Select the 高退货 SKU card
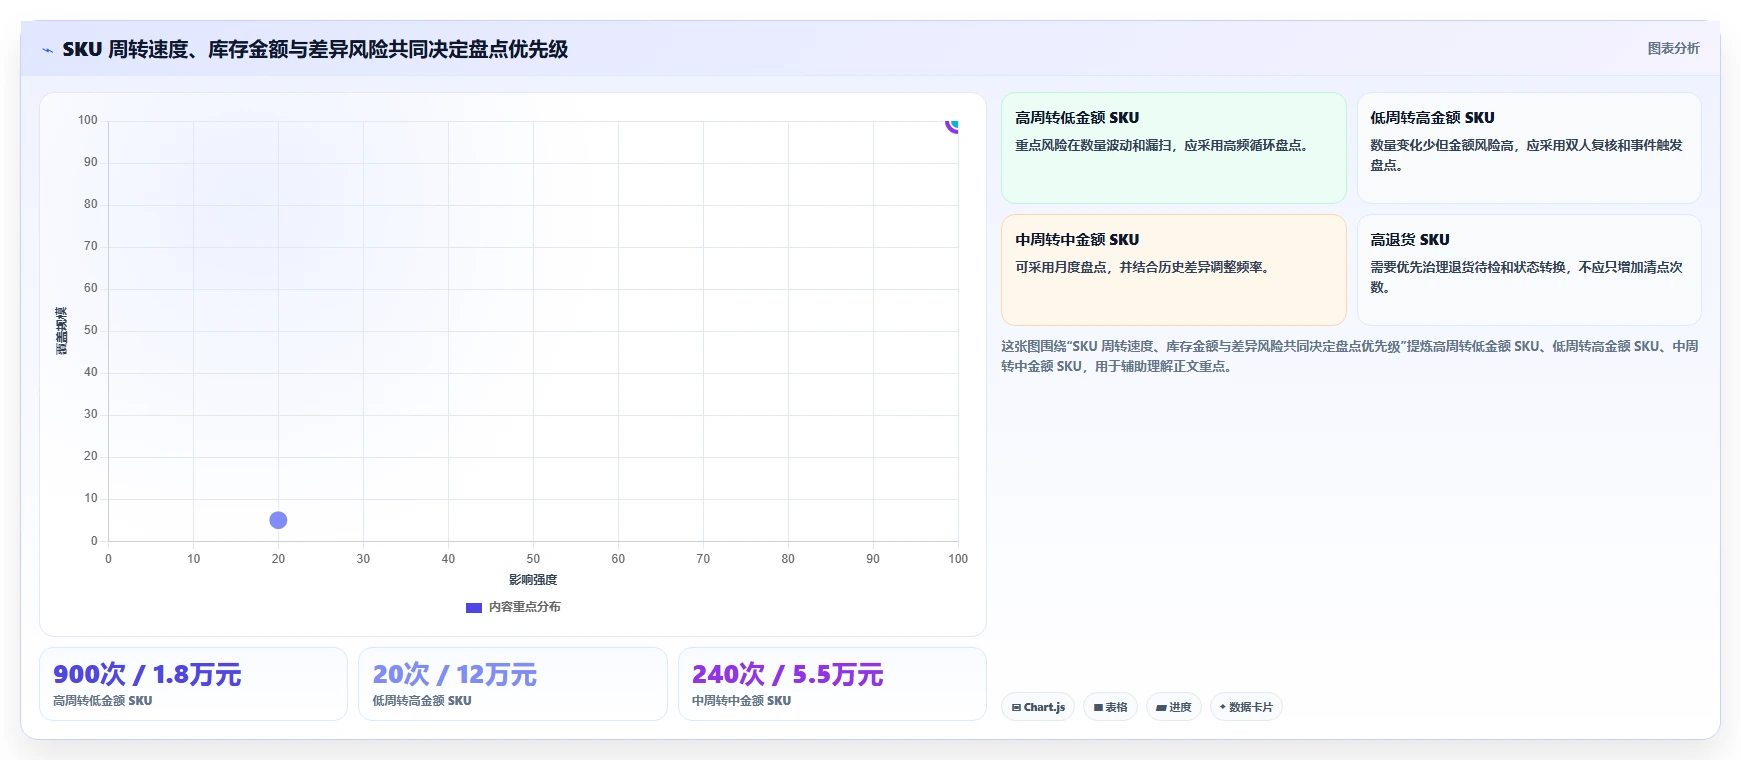 (1528, 270)
